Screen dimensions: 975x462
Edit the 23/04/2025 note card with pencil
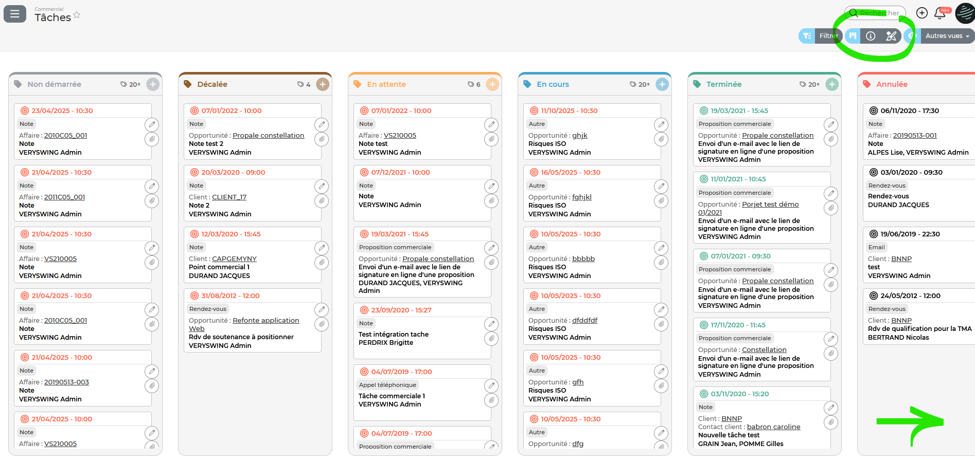[x=152, y=124]
